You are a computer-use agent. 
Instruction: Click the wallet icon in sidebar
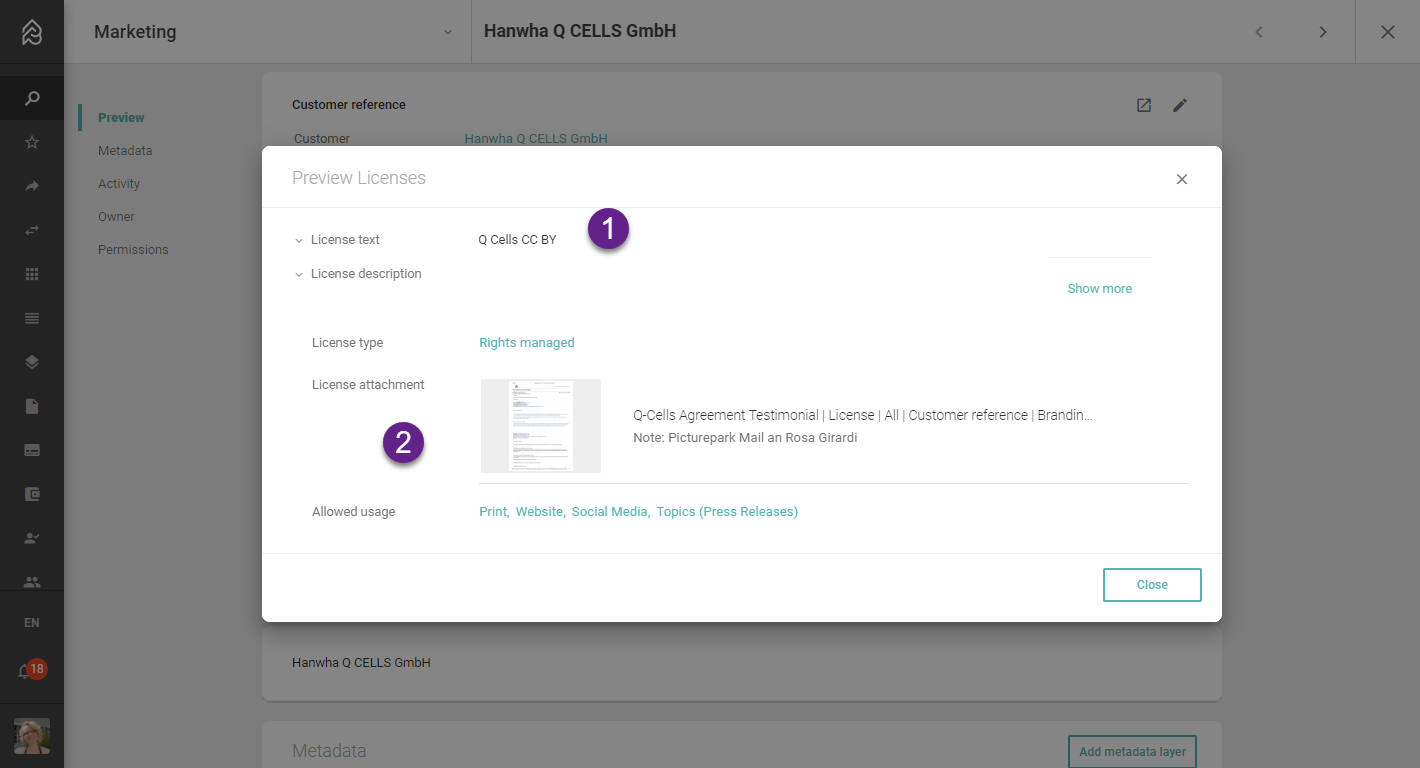(32, 494)
